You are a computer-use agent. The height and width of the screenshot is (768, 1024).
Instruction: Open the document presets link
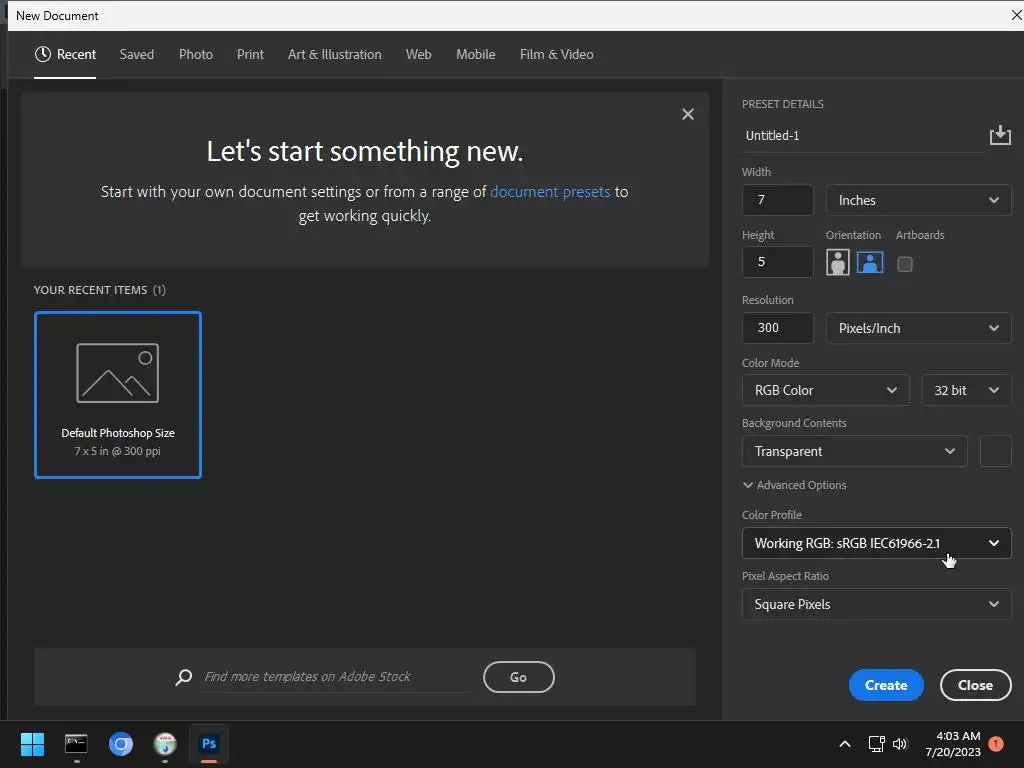[x=550, y=191]
